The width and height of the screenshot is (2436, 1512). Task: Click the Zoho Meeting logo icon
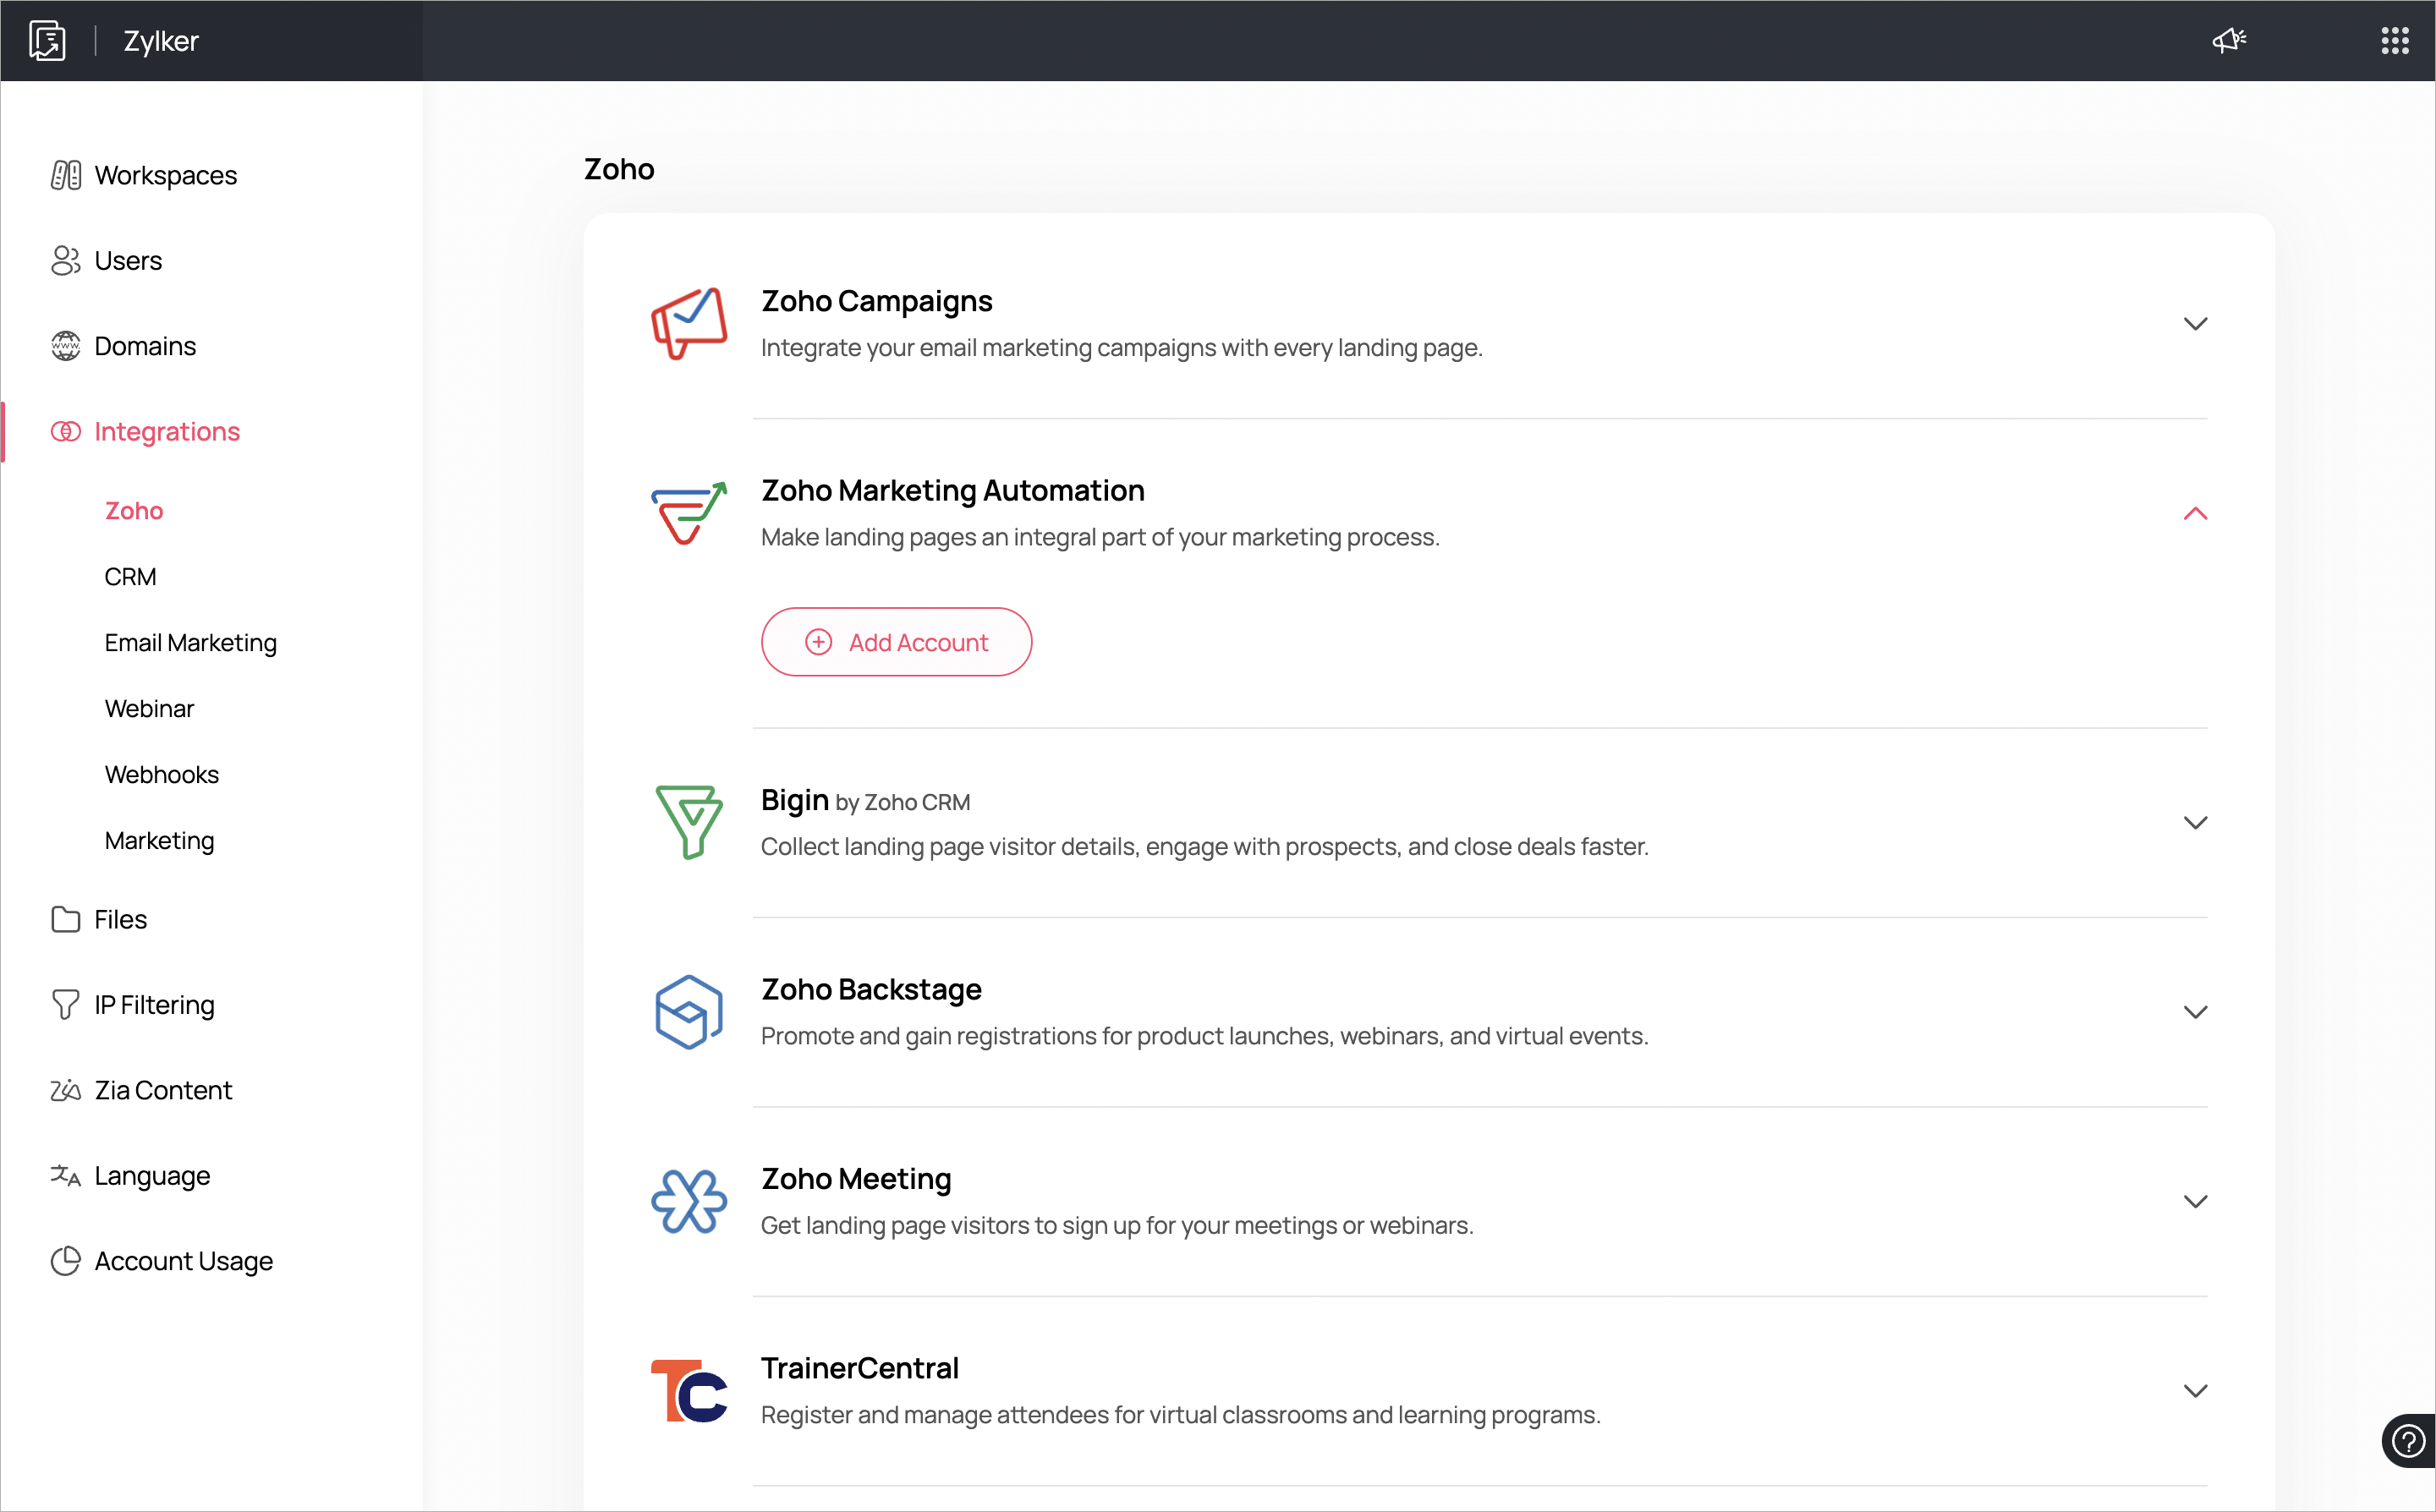pos(688,1200)
